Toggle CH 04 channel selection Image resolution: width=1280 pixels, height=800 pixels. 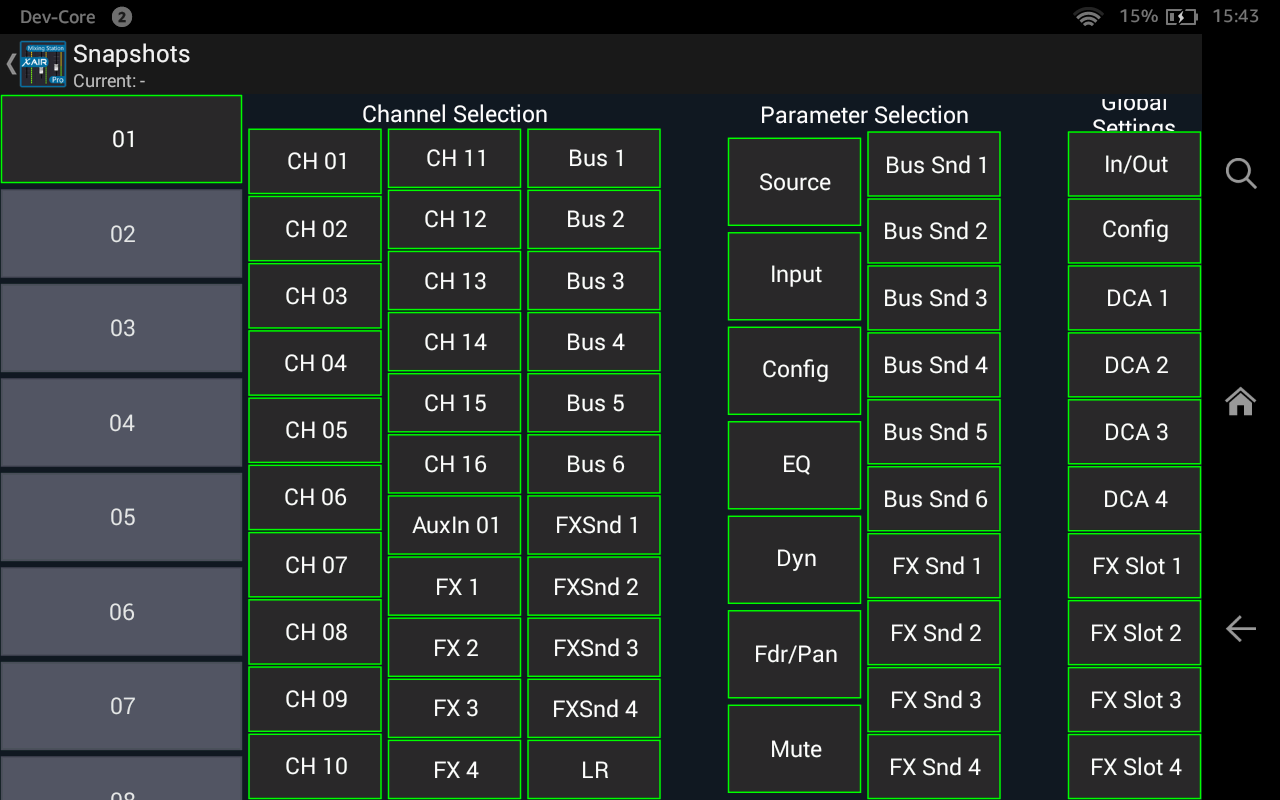click(x=315, y=363)
